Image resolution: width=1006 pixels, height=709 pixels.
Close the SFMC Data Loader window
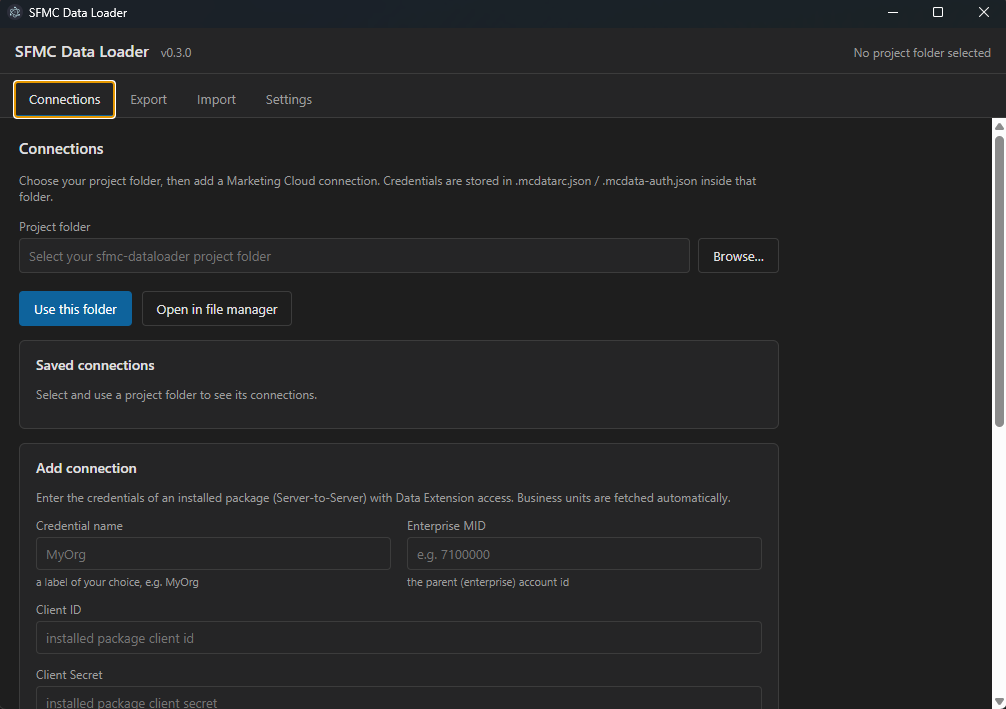coord(983,12)
